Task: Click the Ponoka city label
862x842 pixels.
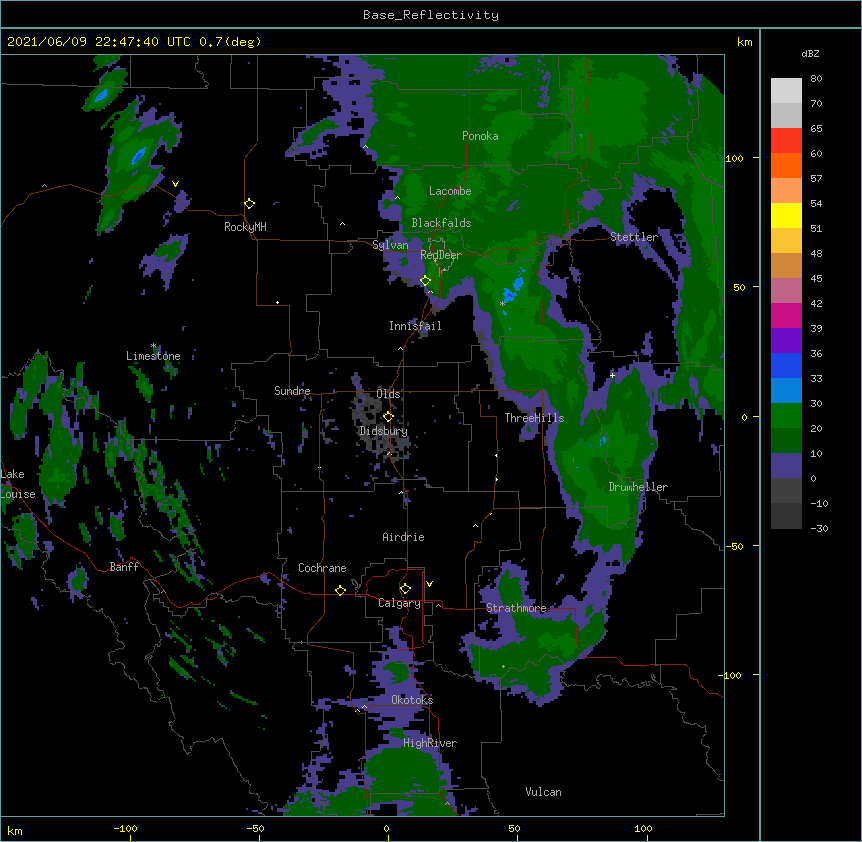Action: pos(480,136)
